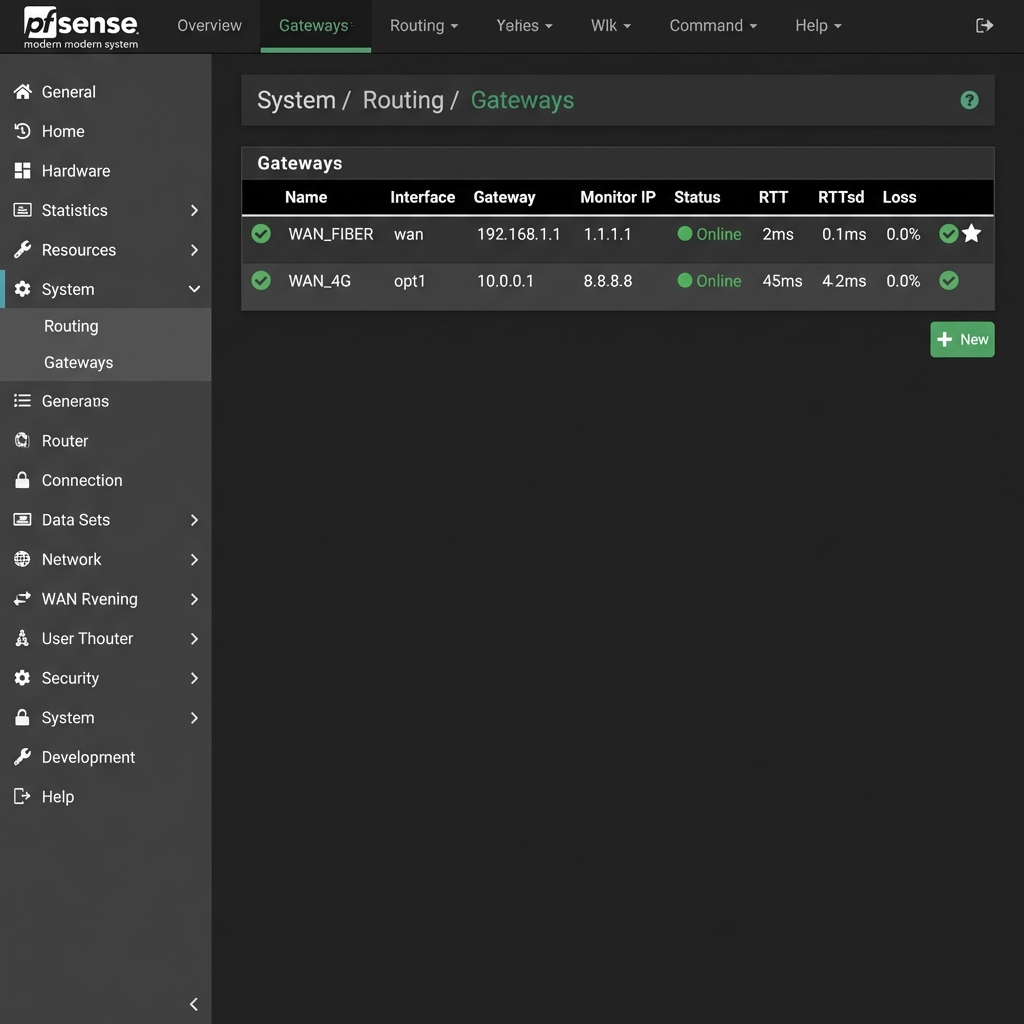1024x1024 pixels.
Task: Click the Development wrench icon
Action: click(x=22, y=757)
